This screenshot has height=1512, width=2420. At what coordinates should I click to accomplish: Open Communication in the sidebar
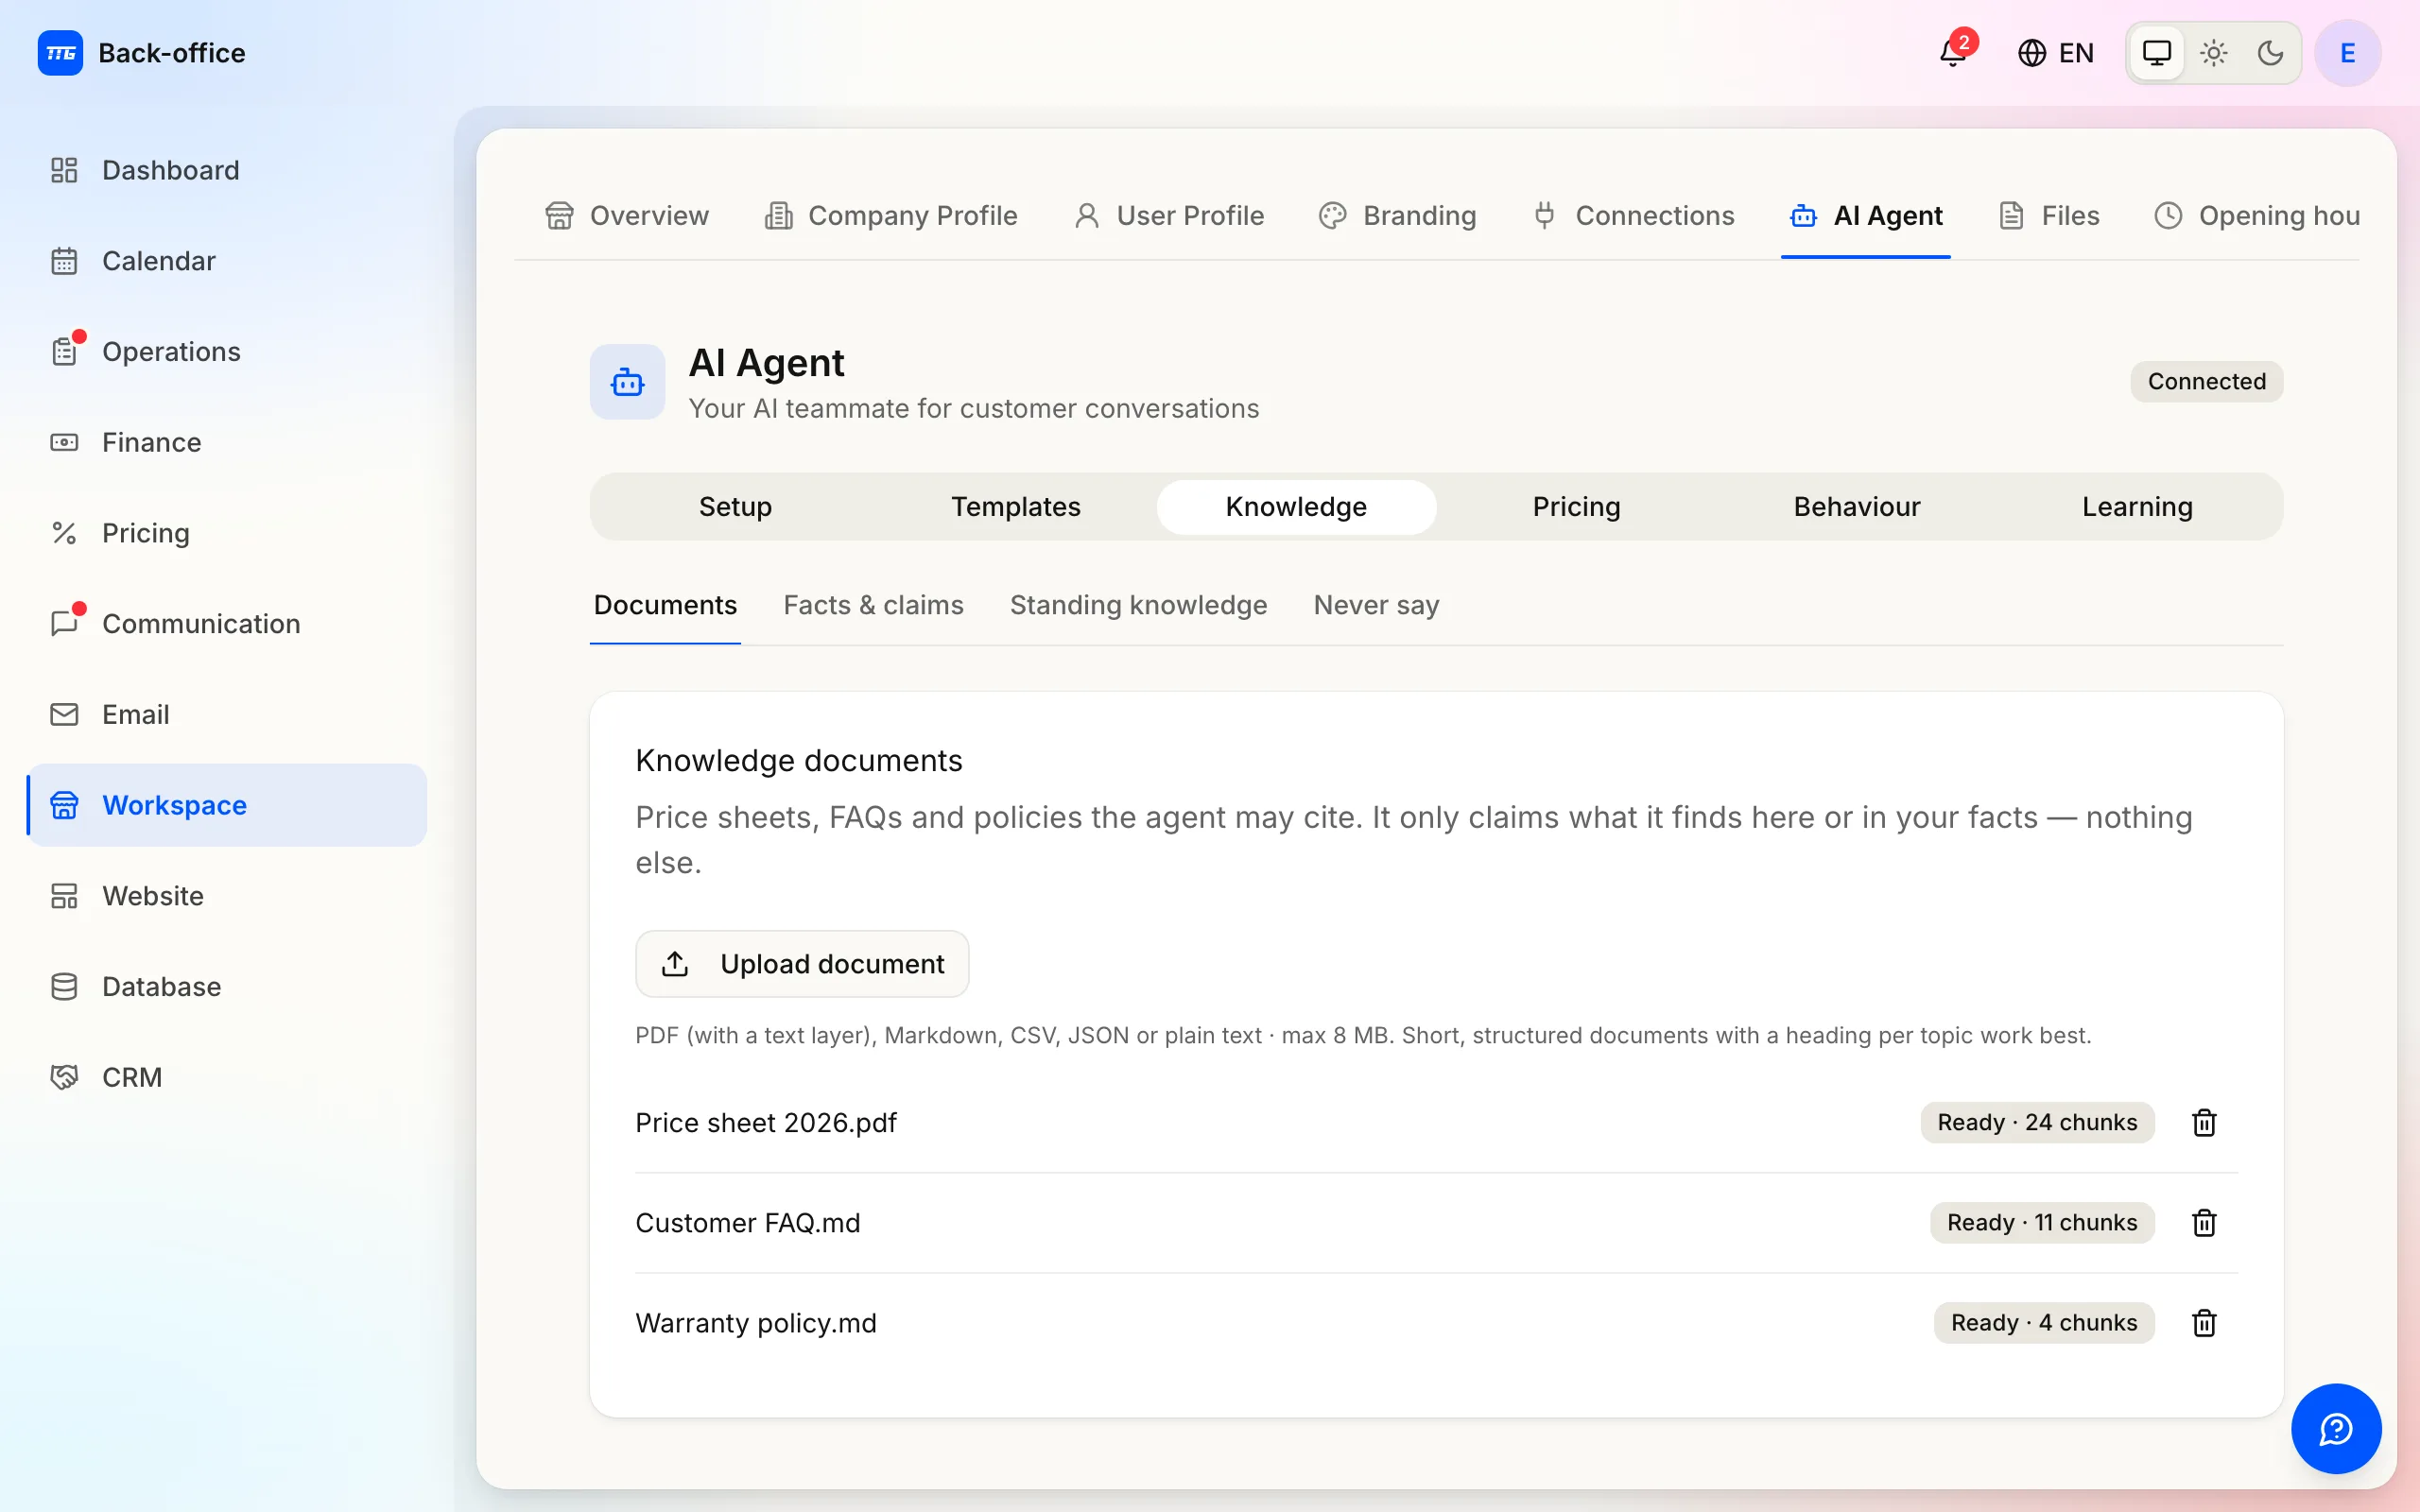pyautogui.click(x=227, y=624)
